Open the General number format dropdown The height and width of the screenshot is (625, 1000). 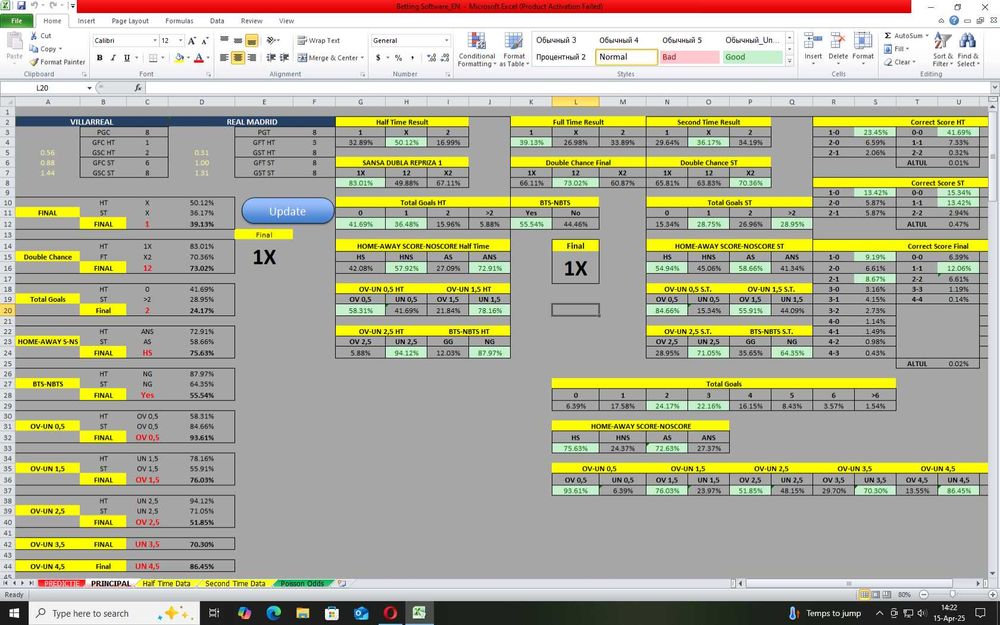click(x=446, y=40)
